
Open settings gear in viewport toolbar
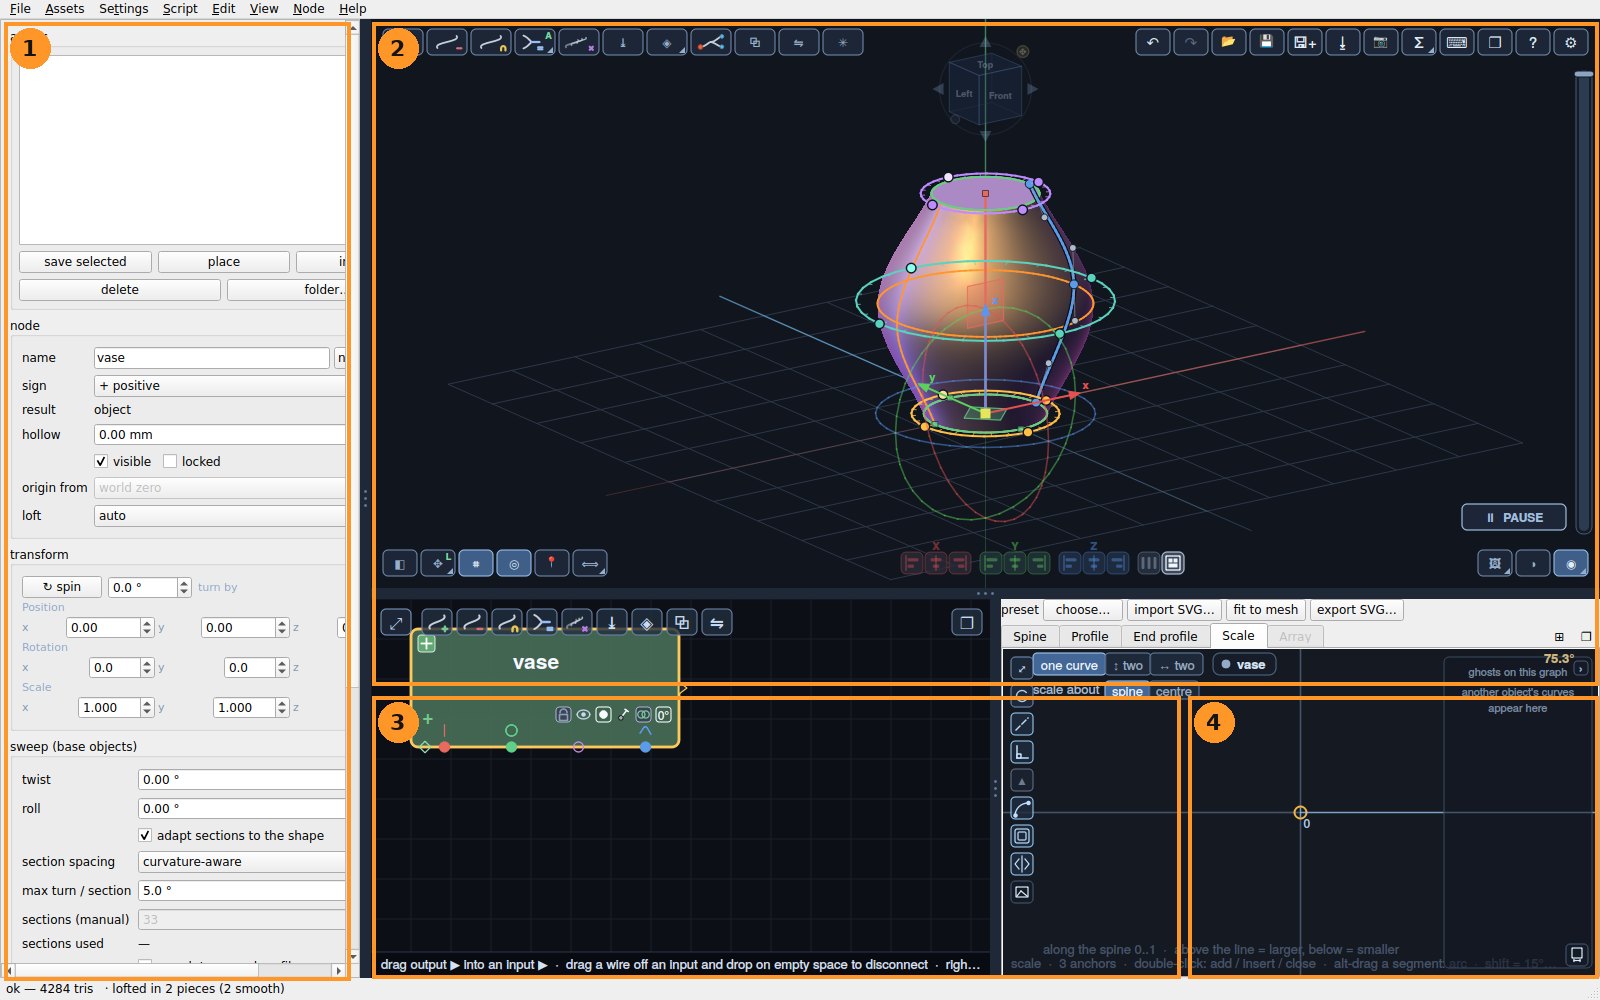click(x=1570, y=43)
